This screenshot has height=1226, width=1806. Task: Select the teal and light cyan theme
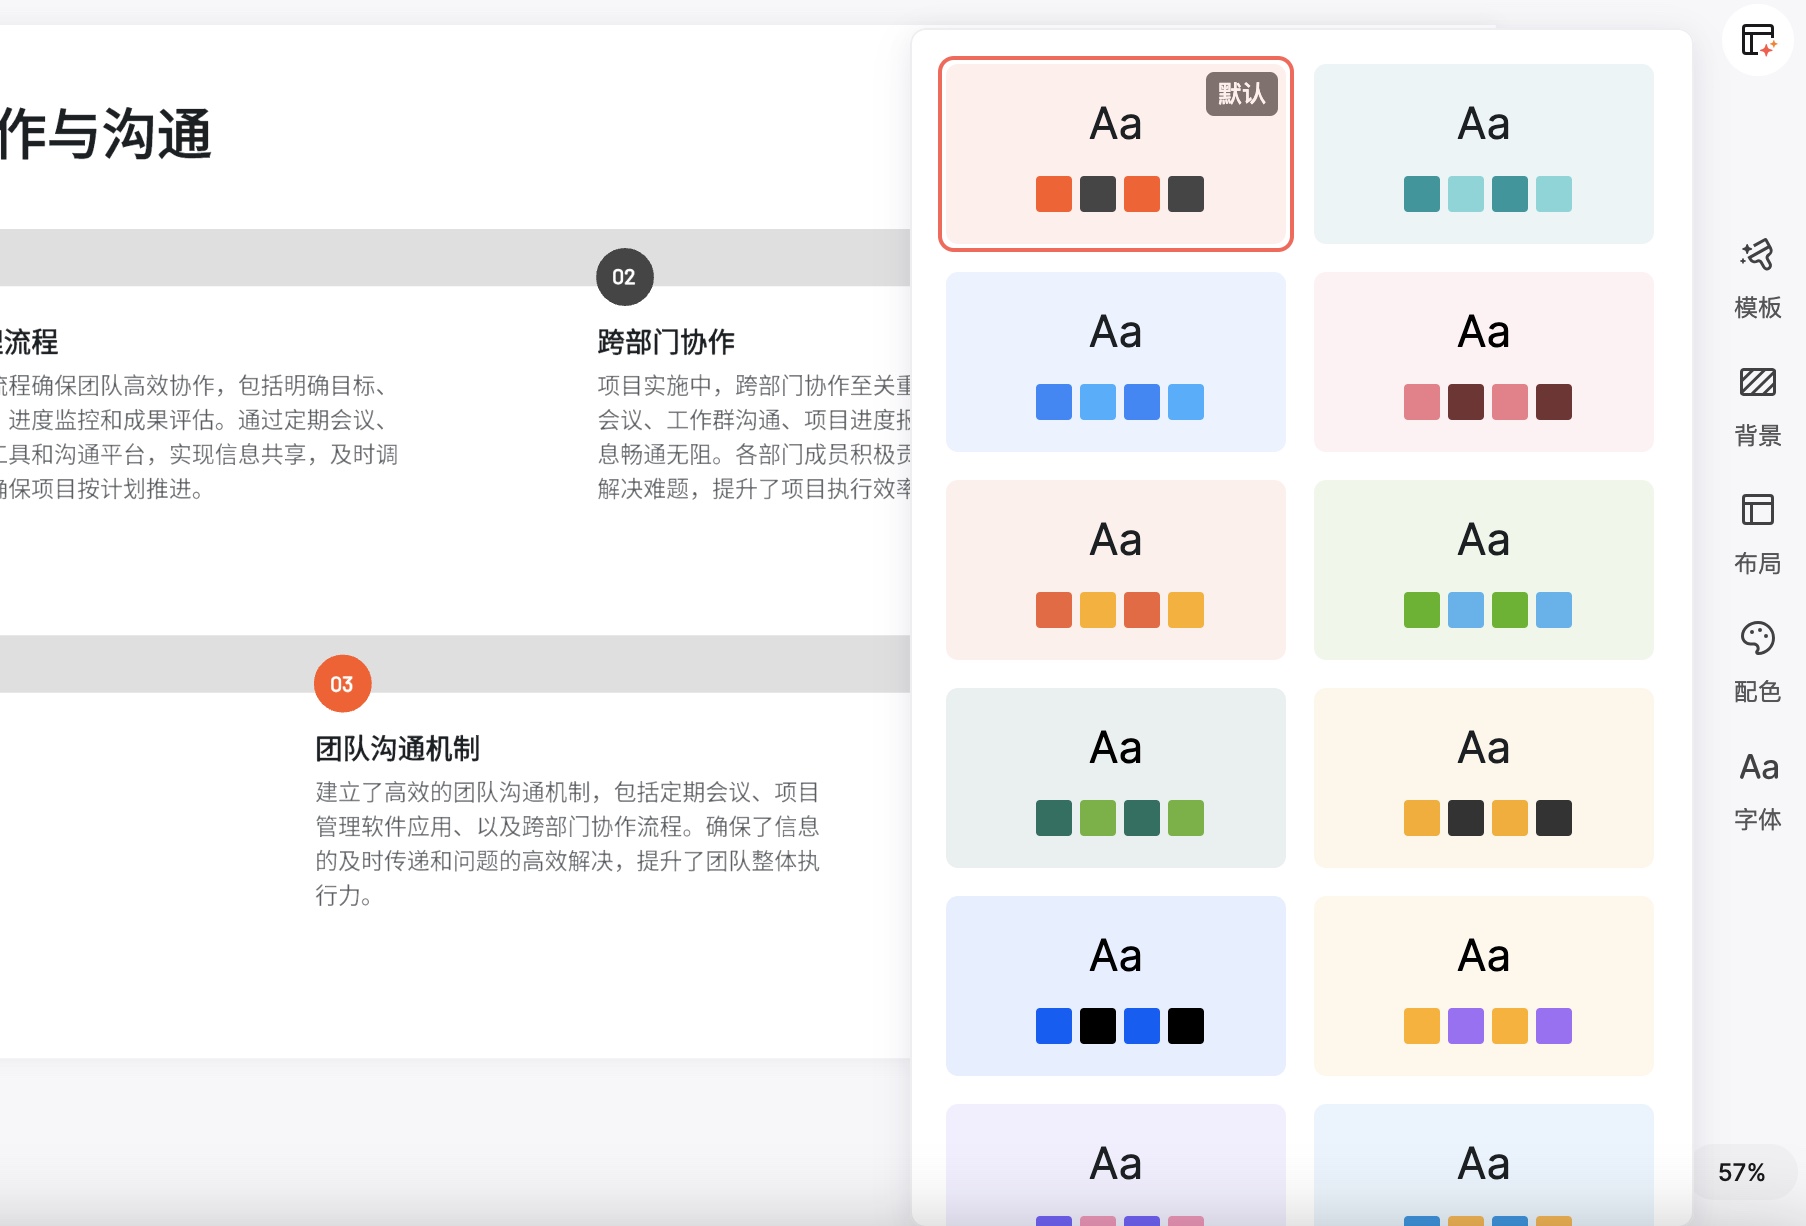pyautogui.click(x=1484, y=154)
